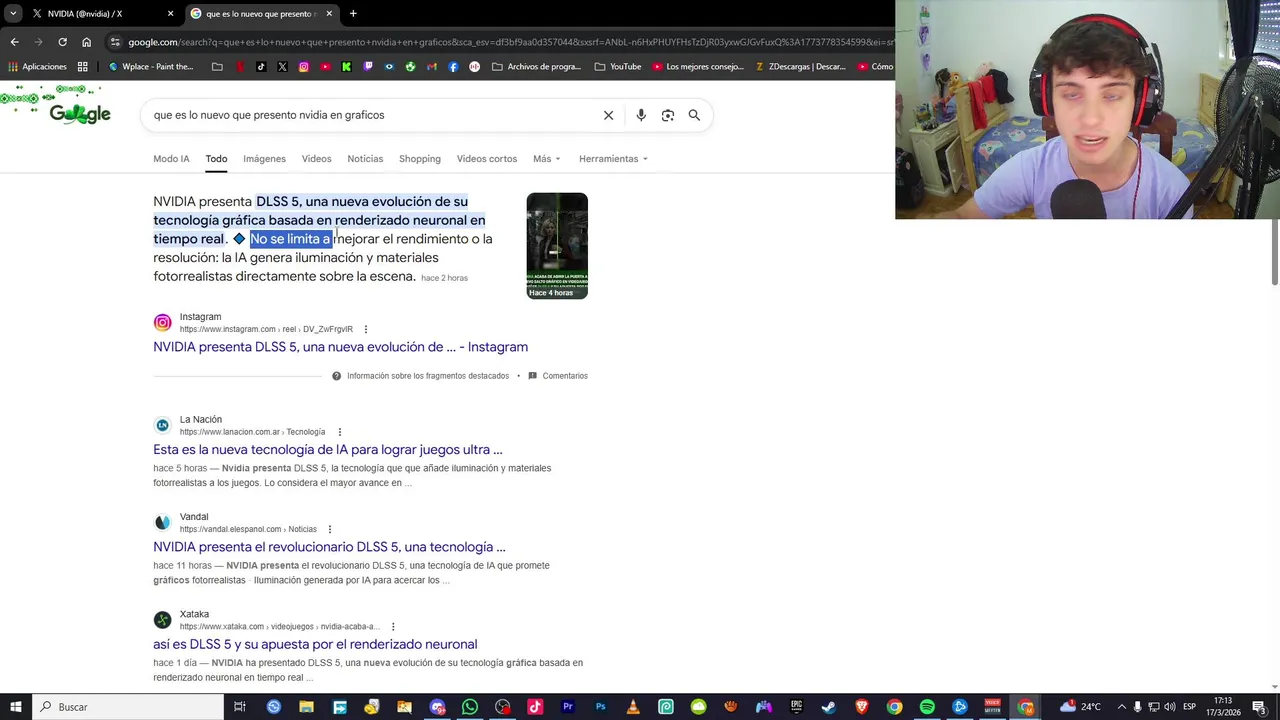1280x720 pixels.
Task: Close the NVIDIA X tab
Action: 170,14
